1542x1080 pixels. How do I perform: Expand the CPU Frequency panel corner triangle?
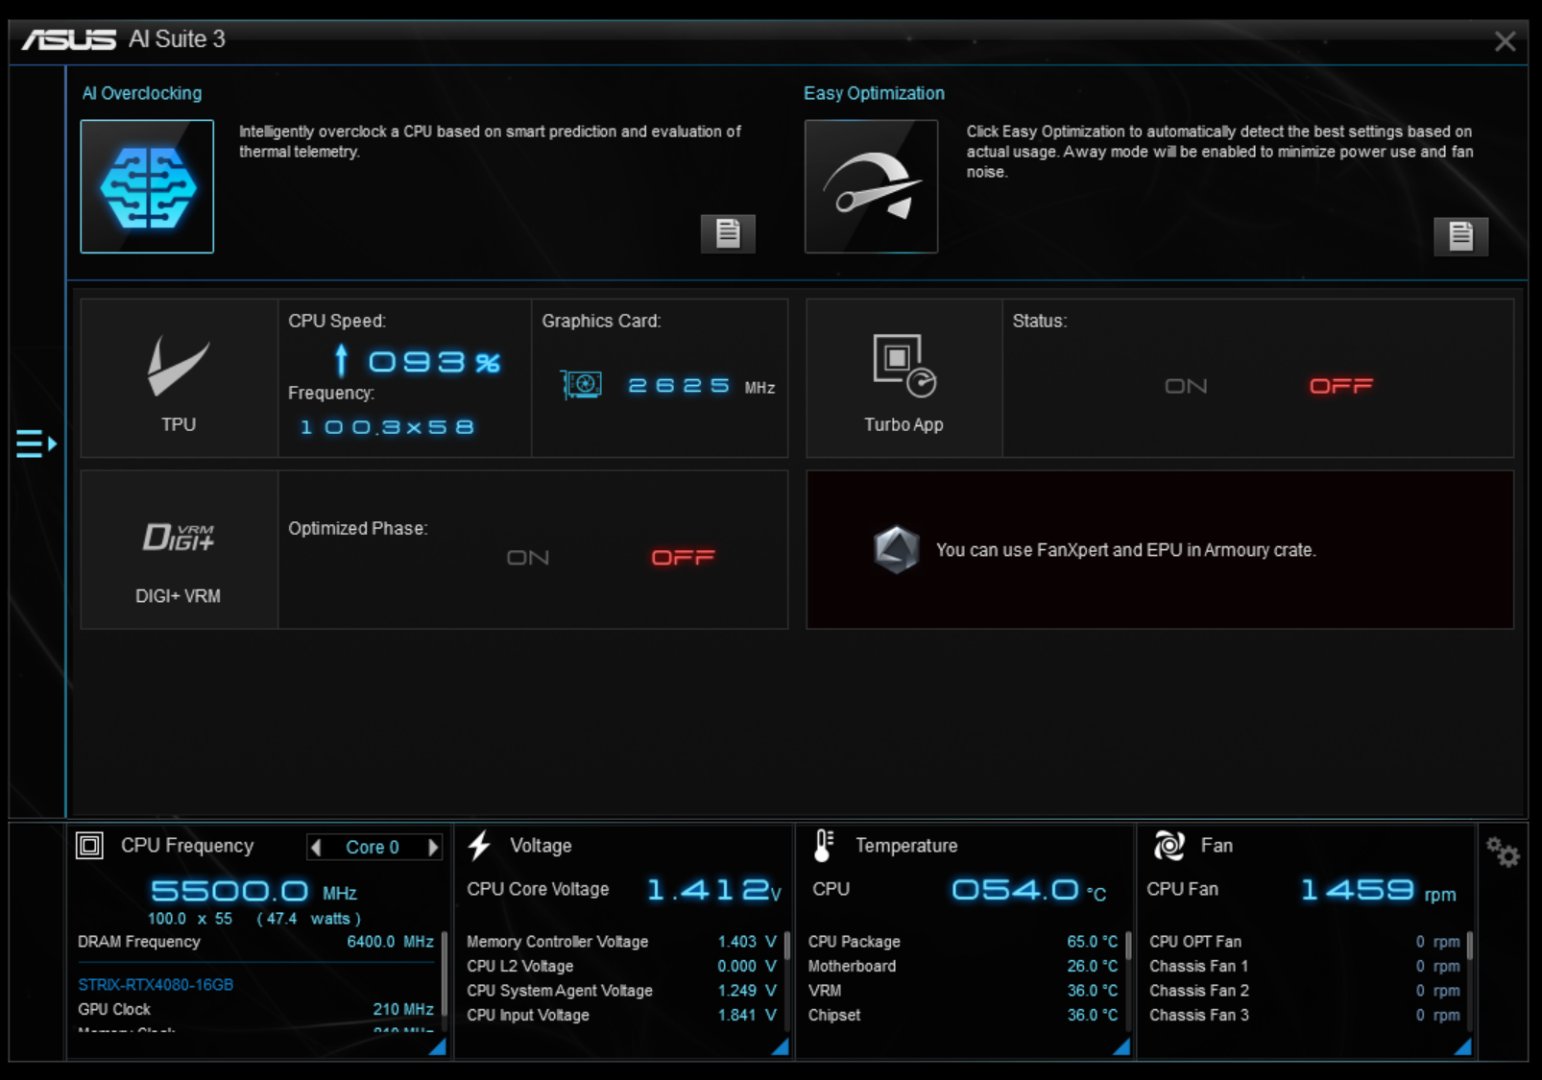tap(437, 1047)
